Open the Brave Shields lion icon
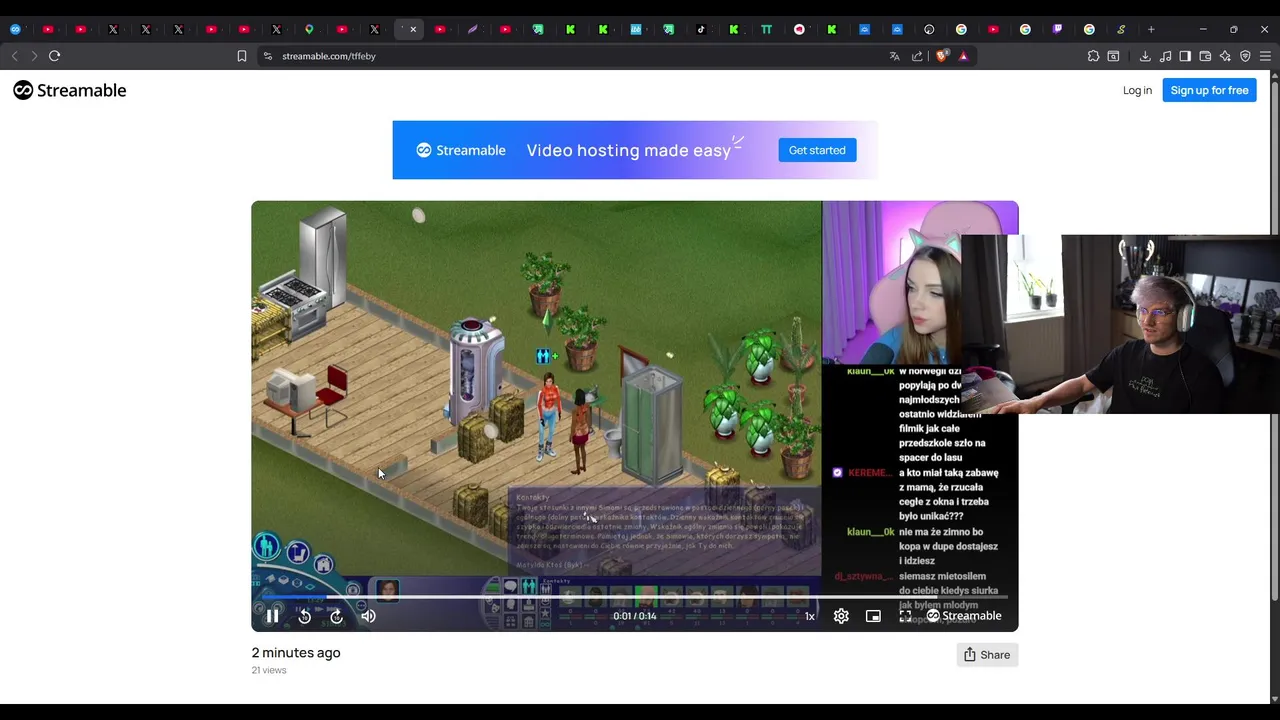Viewport: 1280px width, 720px height. [x=941, y=56]
